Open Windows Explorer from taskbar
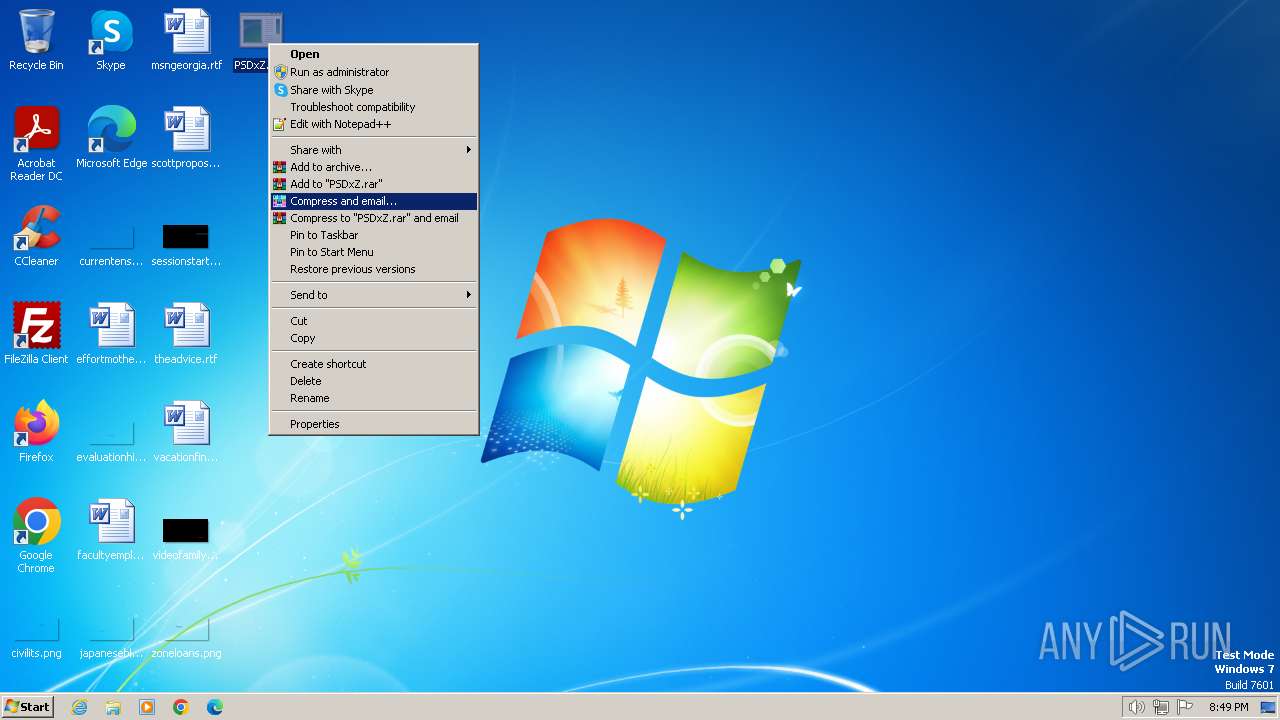Image resolution: width=1280 pixels, height=720 pixels. pos(113,707)
